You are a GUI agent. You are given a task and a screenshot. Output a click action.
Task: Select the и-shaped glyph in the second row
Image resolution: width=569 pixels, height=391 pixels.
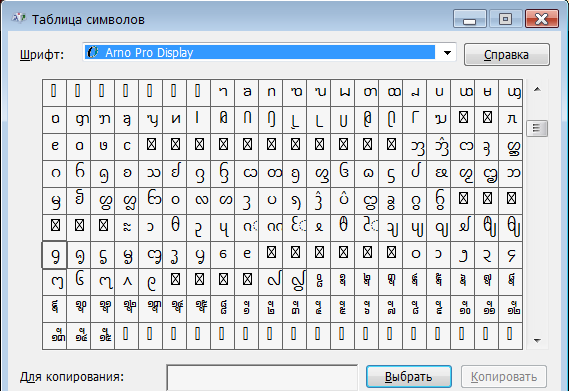click(x=175, y=119)
